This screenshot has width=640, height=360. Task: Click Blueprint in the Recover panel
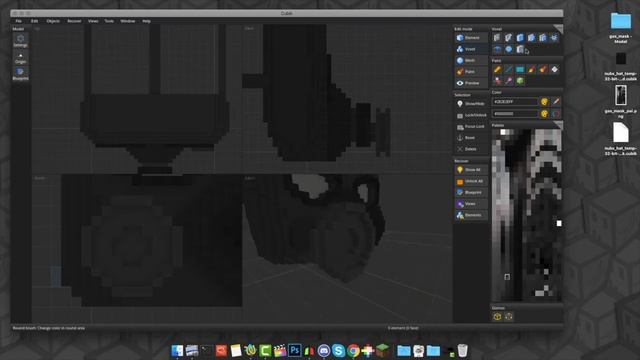471,192
